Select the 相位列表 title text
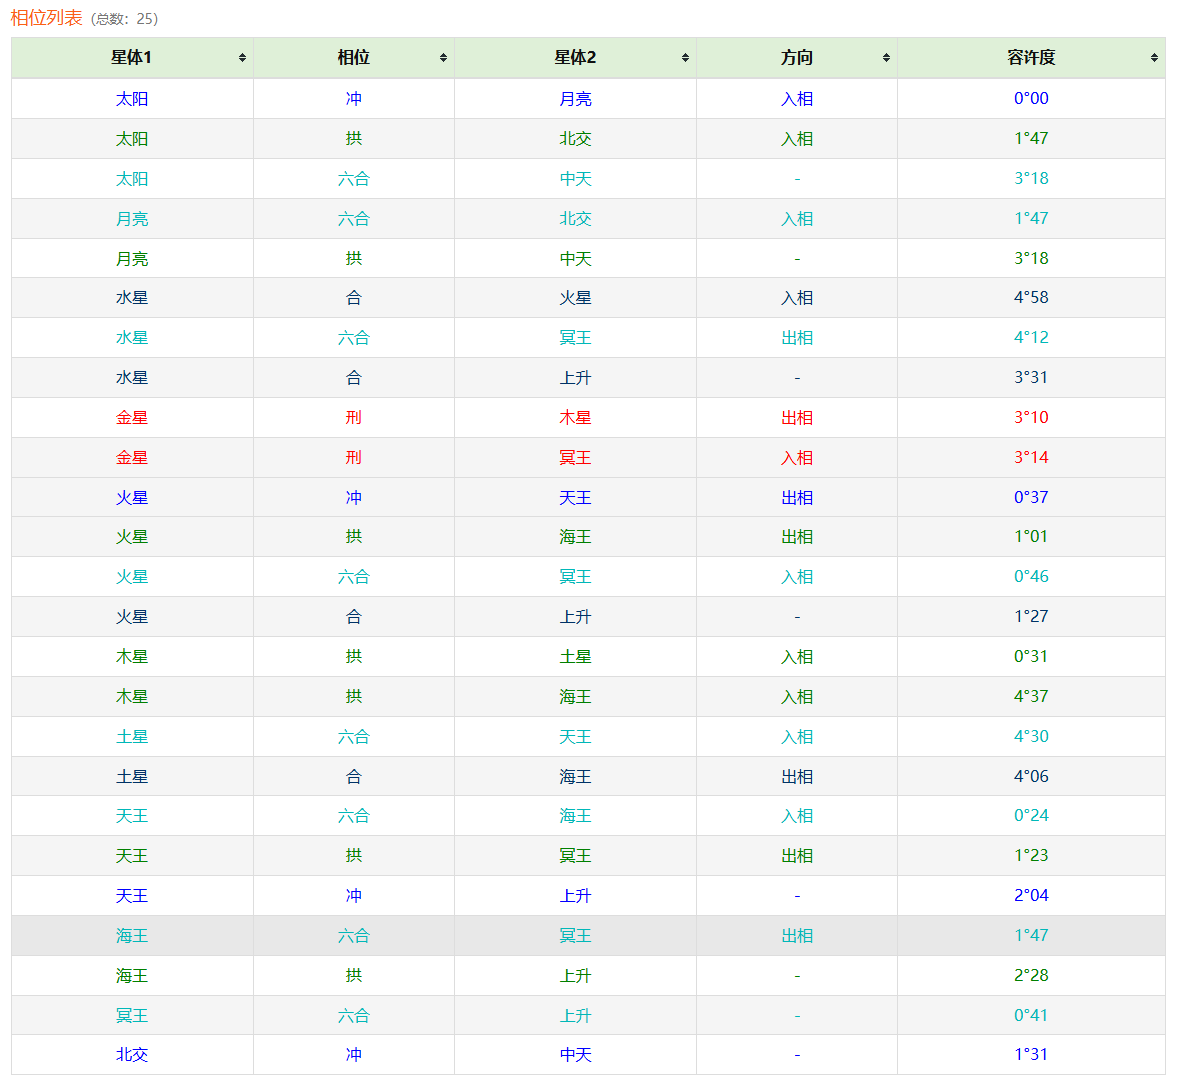The height and width of the screenshot is (1080, 1181). (46, 18)
